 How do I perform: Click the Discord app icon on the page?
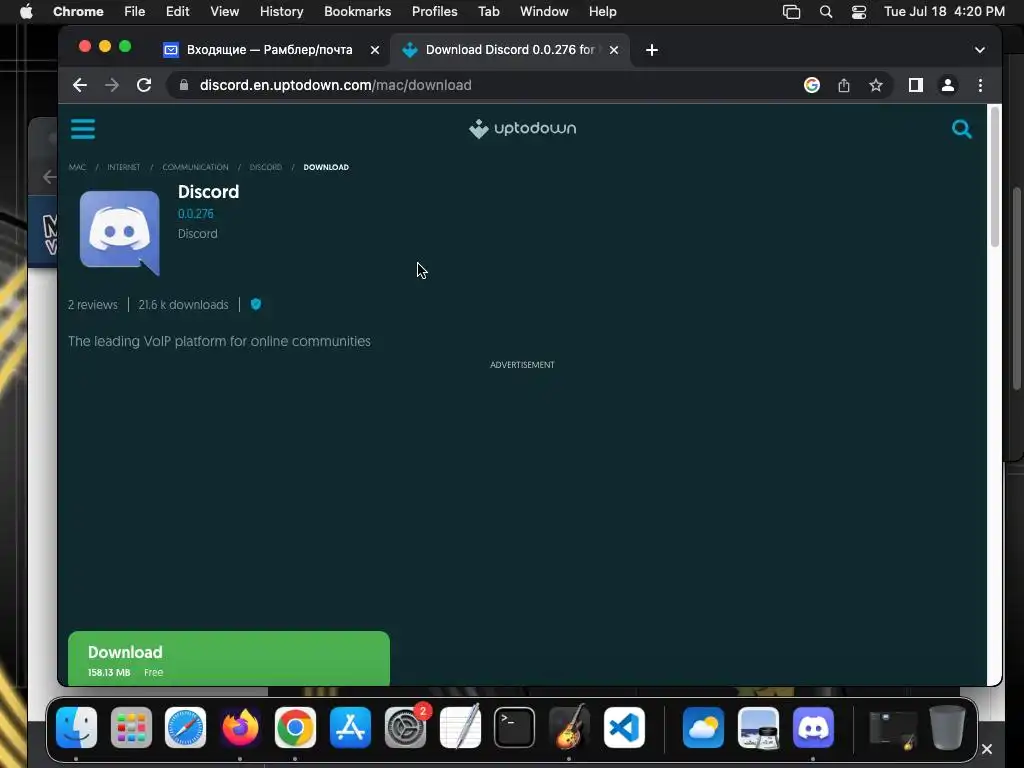(x=120, y=232)
